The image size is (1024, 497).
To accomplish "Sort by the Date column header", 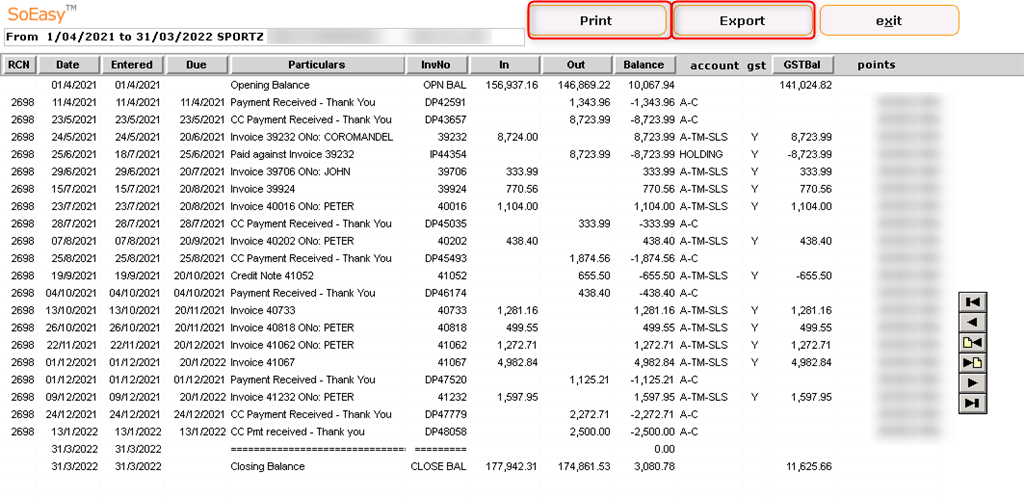I will (68, 65).
